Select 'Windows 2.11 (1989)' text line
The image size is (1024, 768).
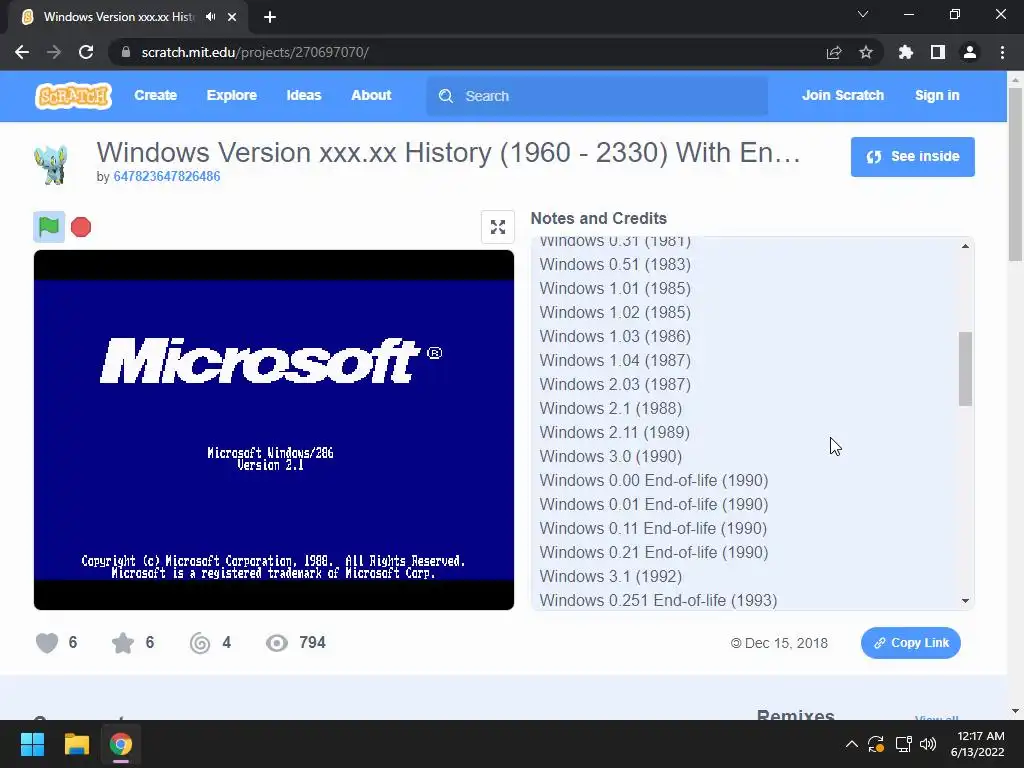615,432
